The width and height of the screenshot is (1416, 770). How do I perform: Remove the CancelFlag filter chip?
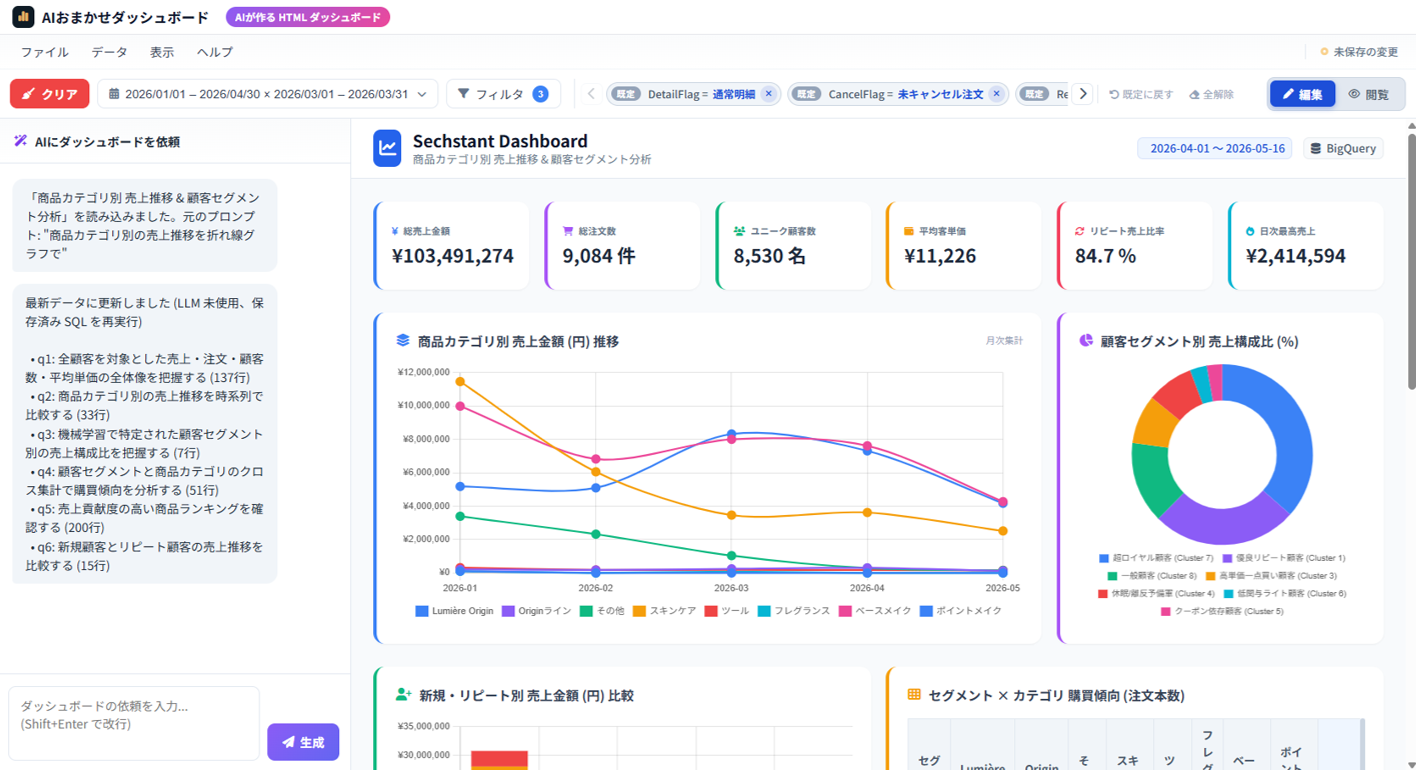pos(996,94)
